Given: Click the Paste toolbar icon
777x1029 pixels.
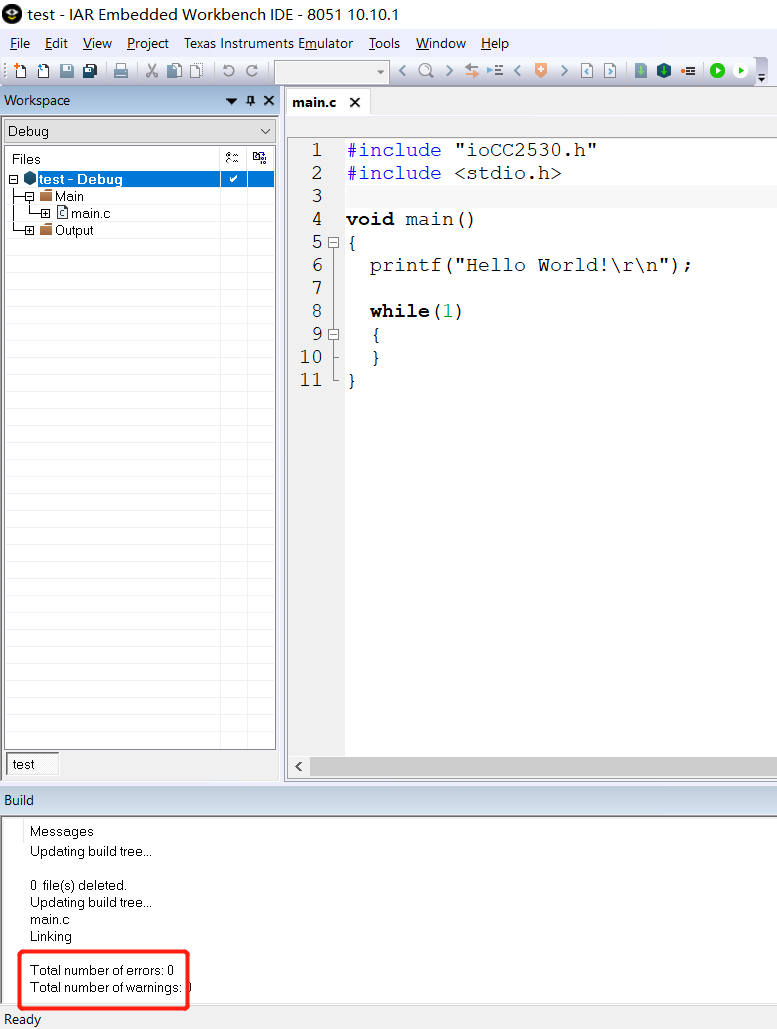Looking at the screenshot, I should coord(196,71).
